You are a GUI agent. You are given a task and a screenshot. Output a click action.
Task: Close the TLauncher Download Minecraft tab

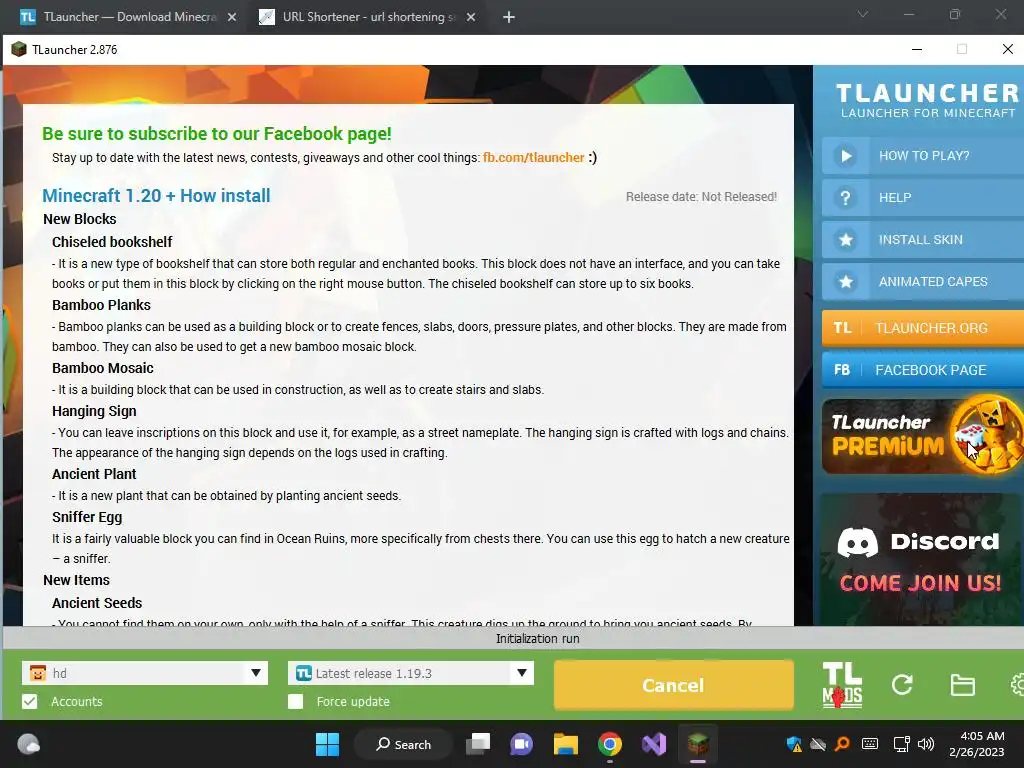point(232,17)
